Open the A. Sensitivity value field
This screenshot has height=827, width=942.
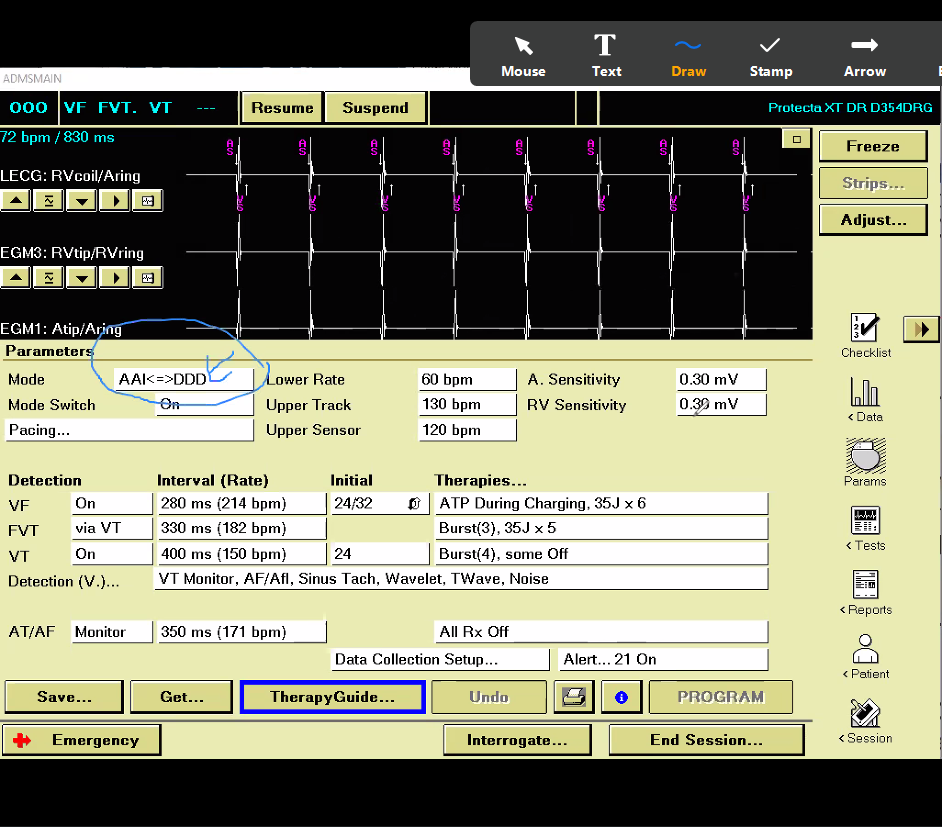[721, 379]
